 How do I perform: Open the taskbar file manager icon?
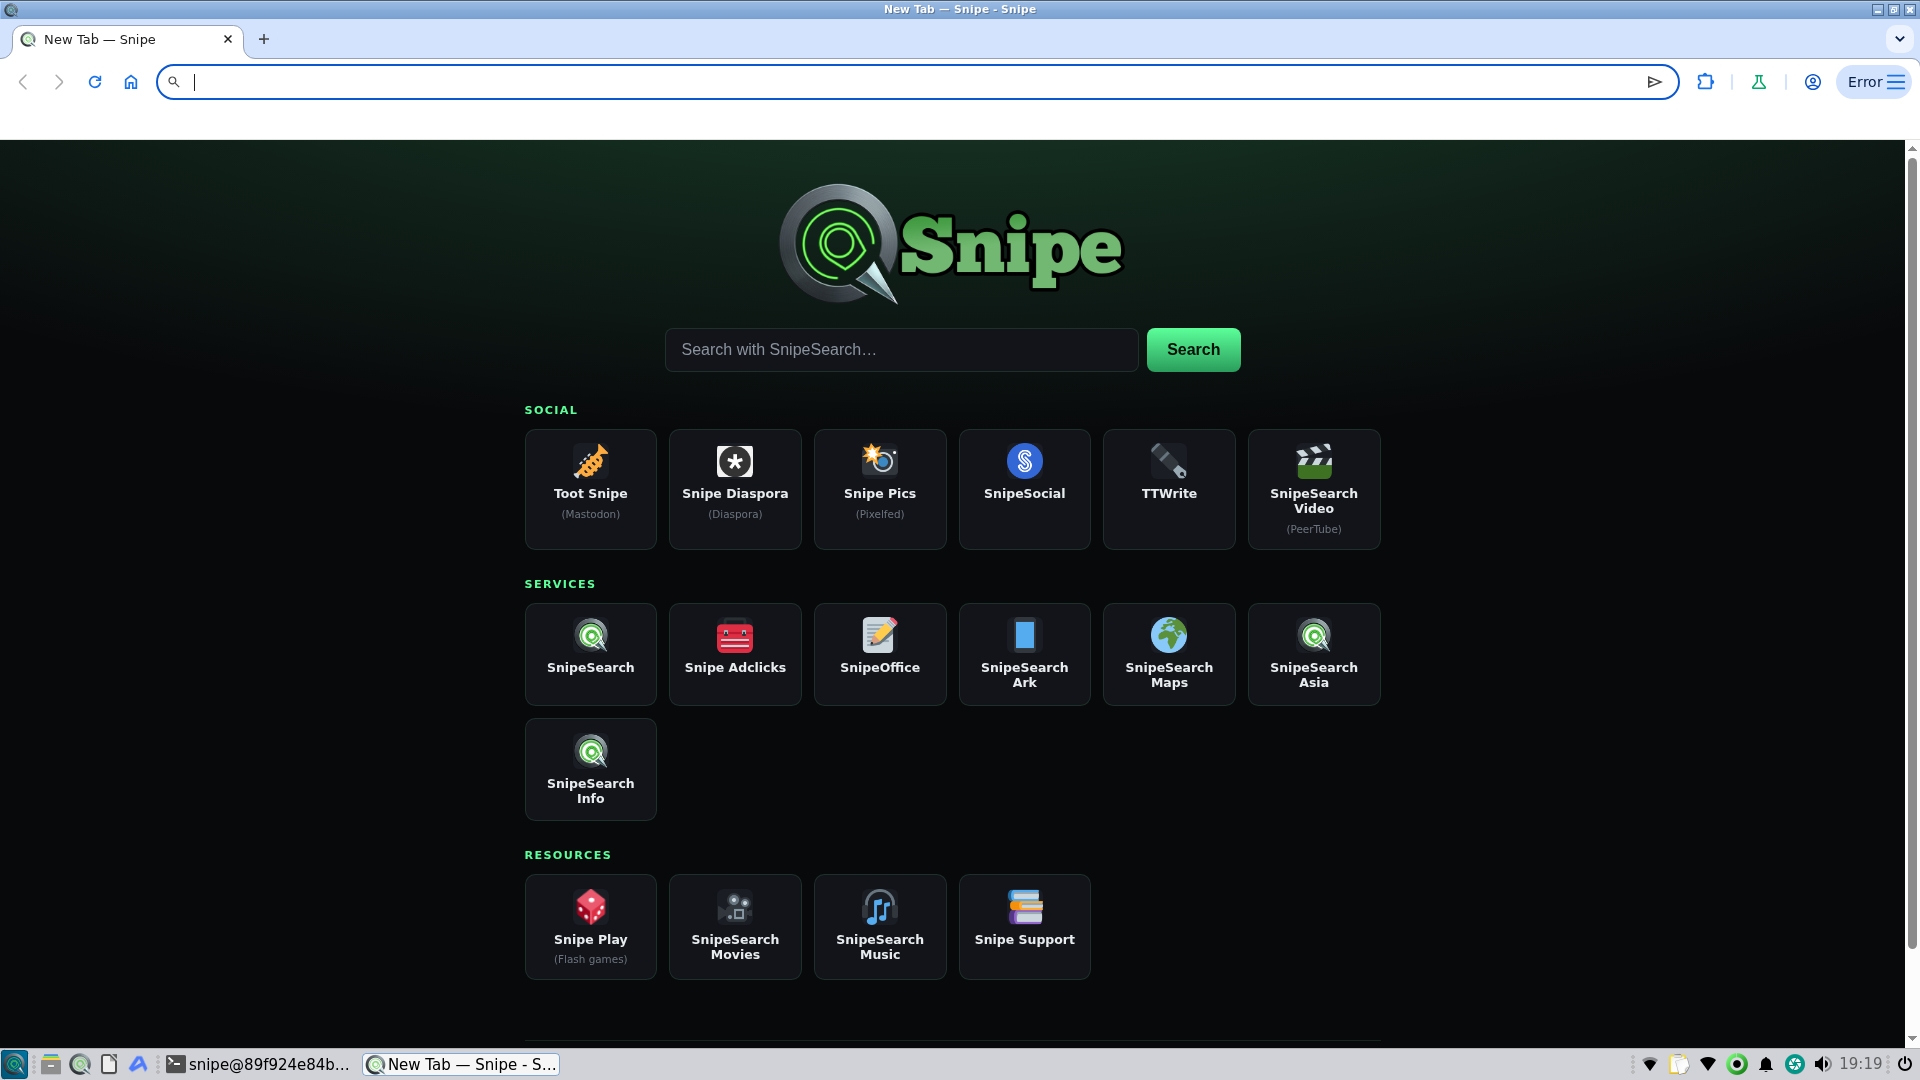(x=51, y=1064)
